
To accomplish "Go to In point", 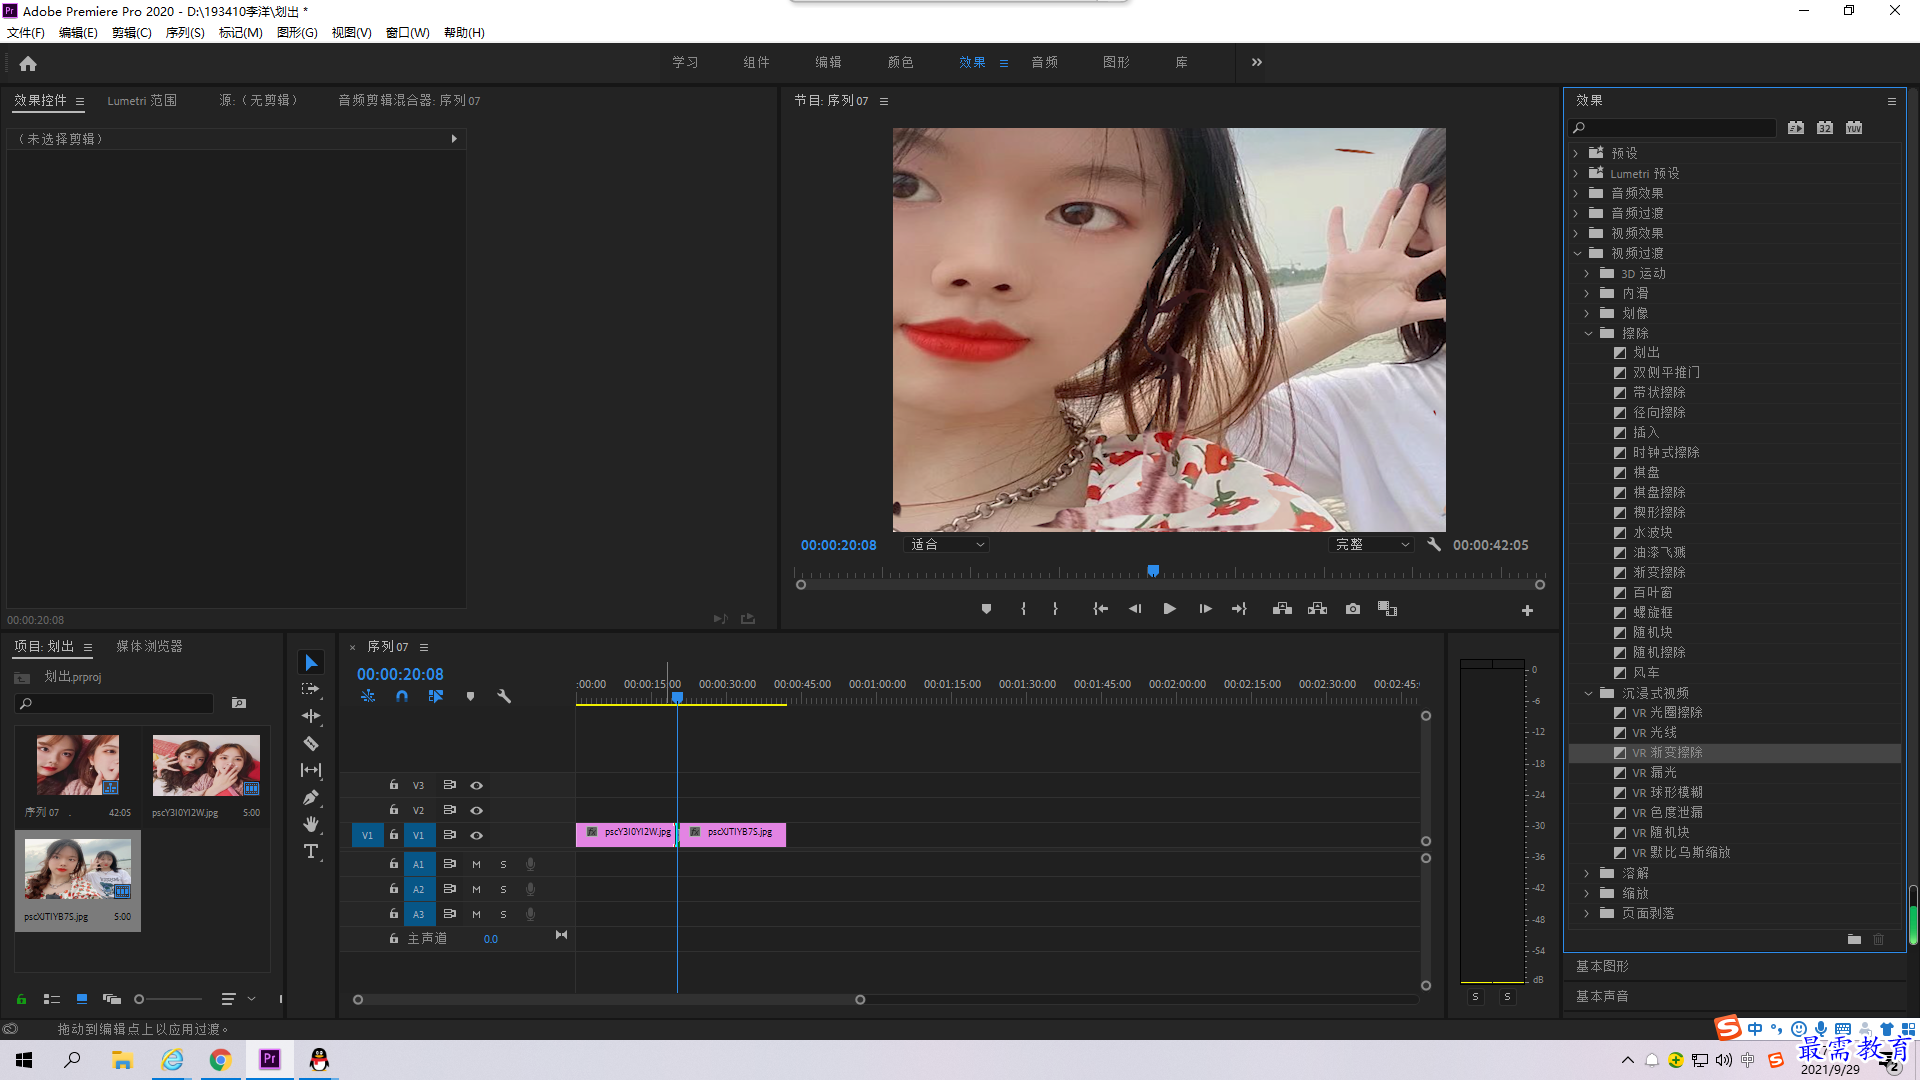I will tap(1100, 609).
